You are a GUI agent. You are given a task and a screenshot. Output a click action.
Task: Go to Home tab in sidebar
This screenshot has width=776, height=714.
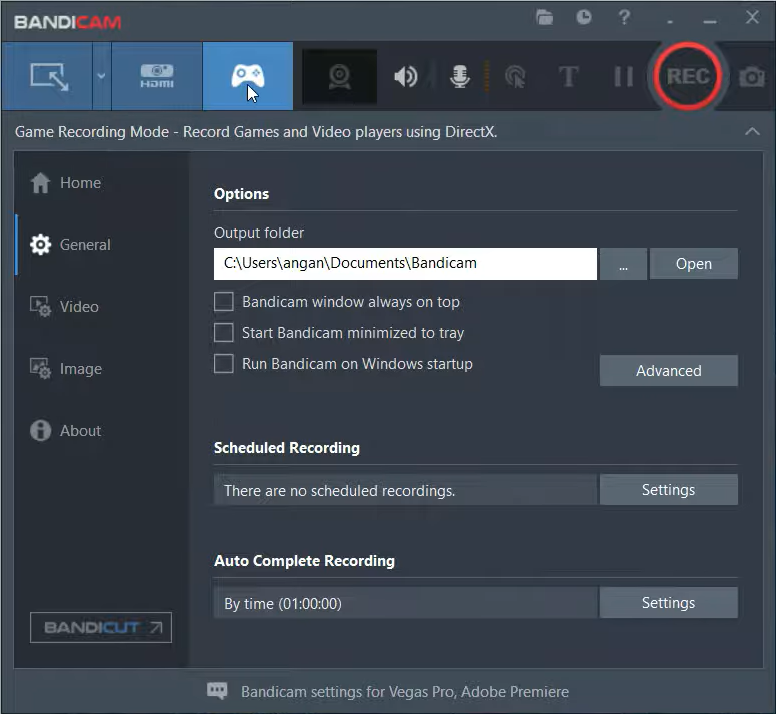click(66, 183)
